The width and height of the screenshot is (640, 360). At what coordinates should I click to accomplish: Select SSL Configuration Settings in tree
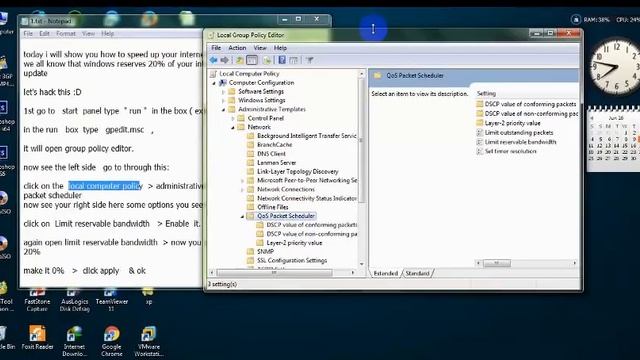[287, 260]
